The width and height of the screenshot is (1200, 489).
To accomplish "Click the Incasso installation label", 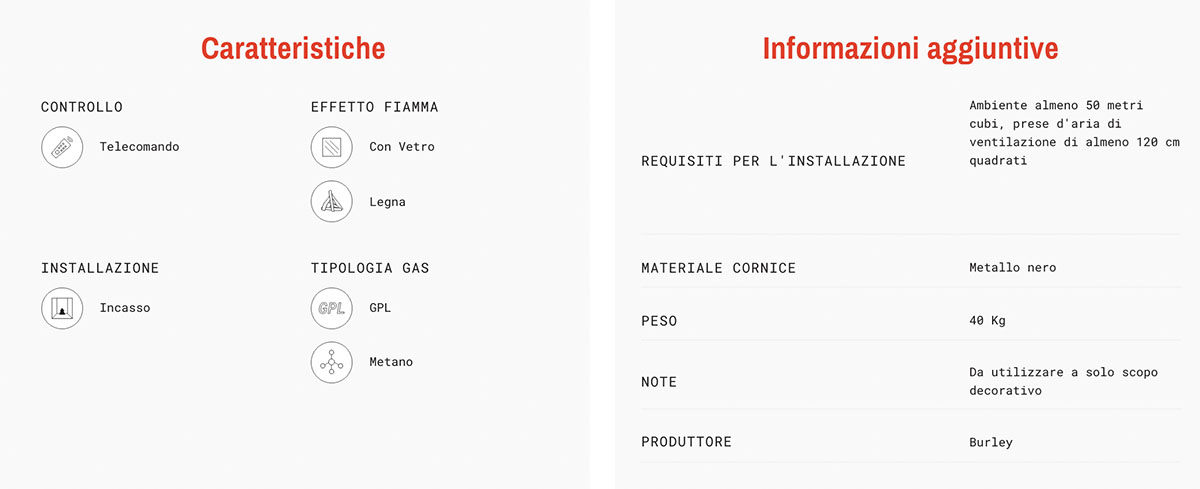I will (x=125, y=308).
